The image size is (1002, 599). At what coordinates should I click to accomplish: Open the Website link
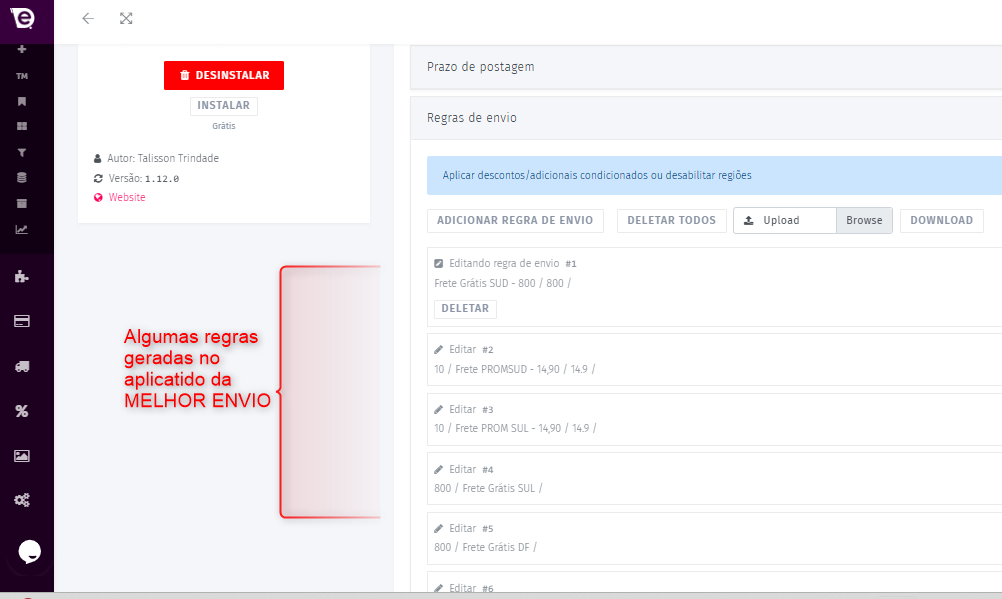point(127,198)
